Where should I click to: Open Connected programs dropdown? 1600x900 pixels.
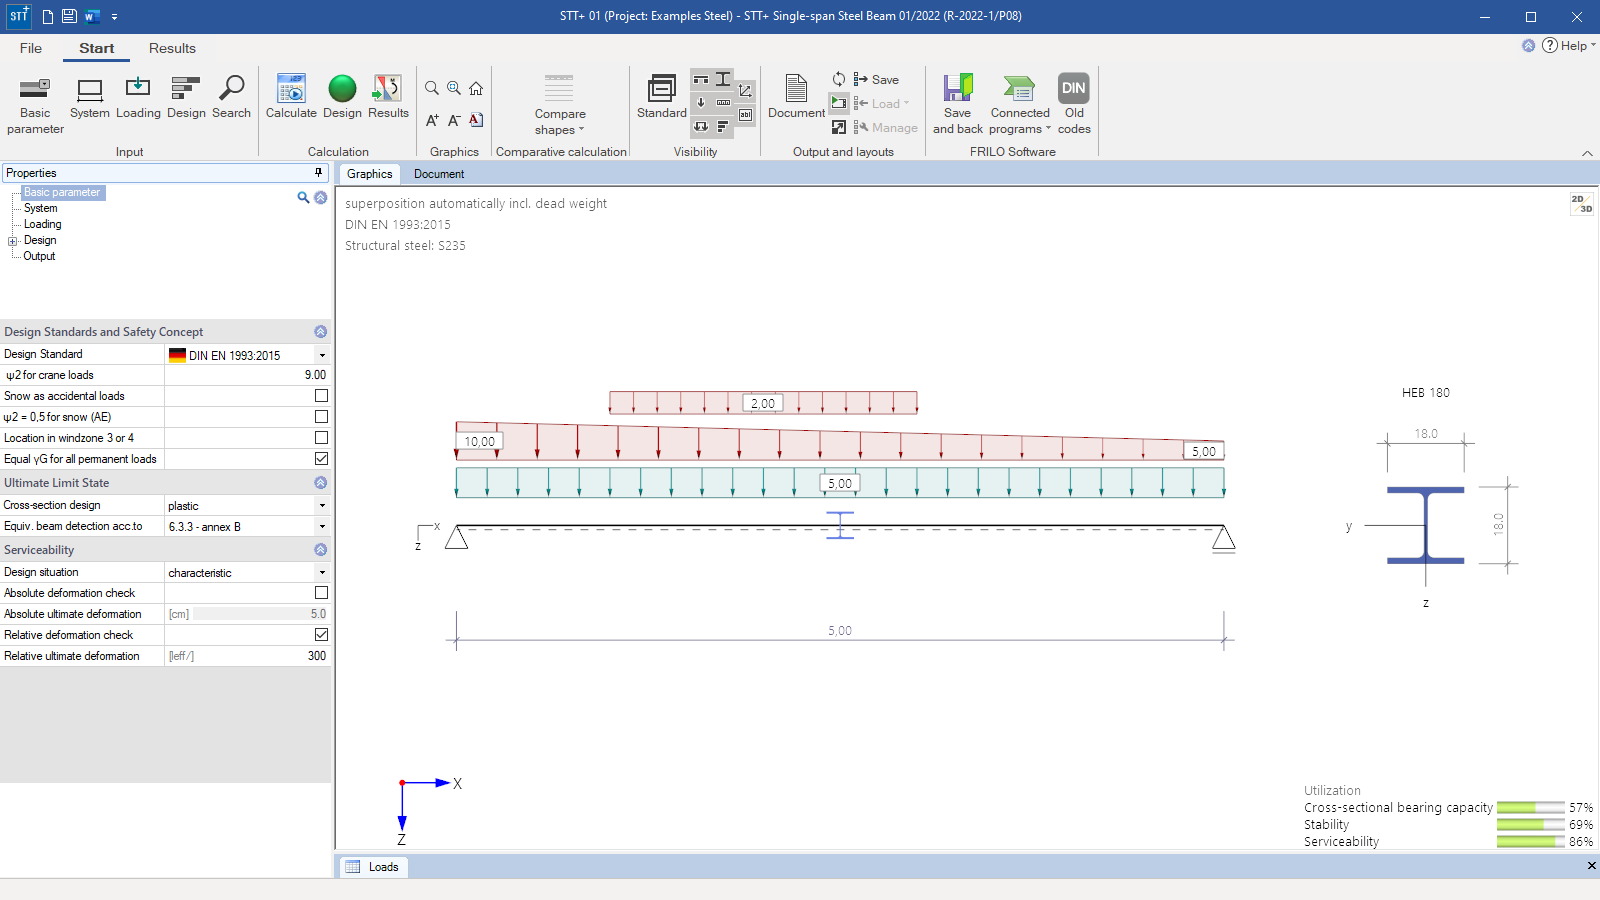pos(1020,105)
